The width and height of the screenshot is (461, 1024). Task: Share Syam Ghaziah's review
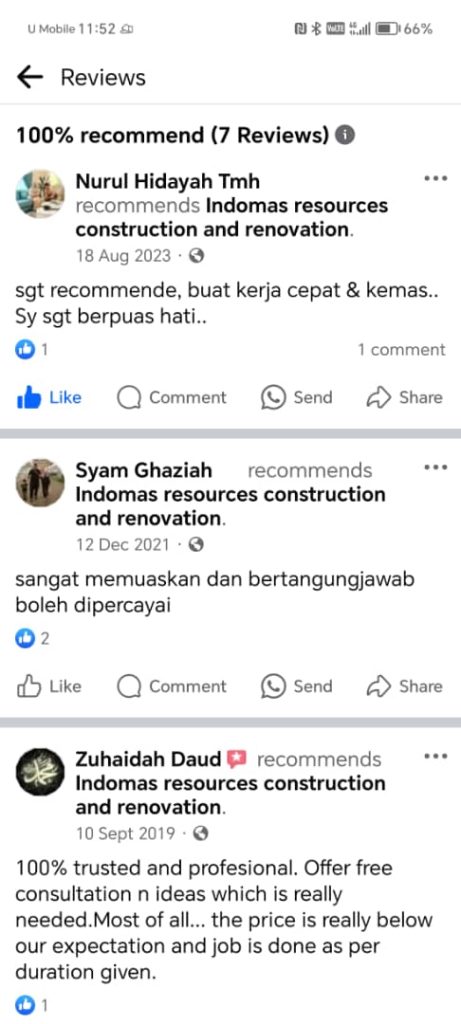pos(404,686)
